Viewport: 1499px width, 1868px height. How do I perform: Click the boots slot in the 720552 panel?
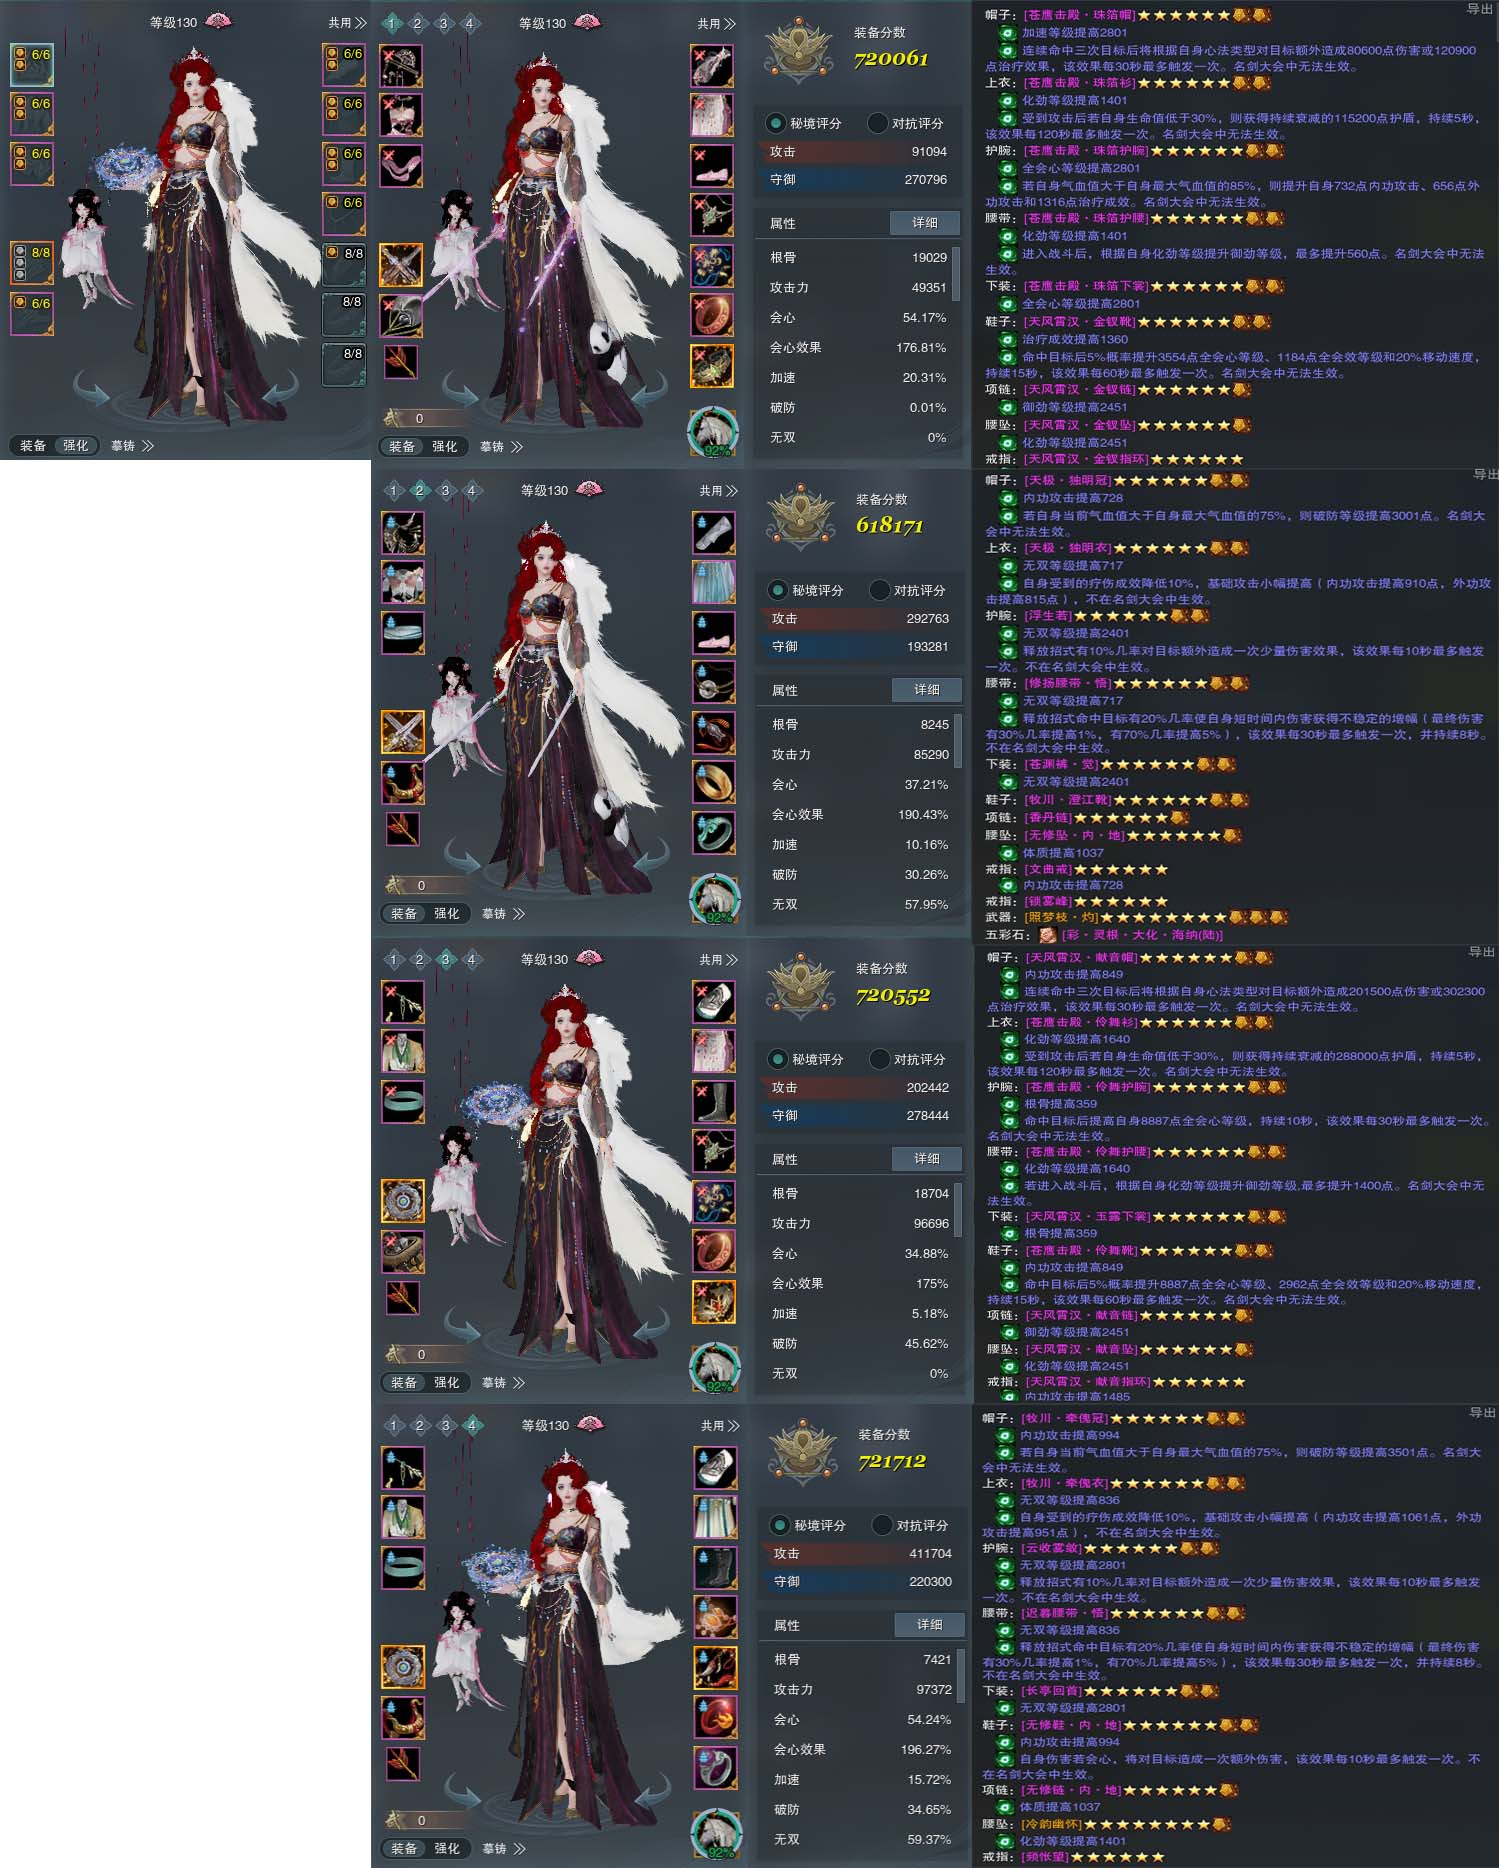(x=714, y=1102)
